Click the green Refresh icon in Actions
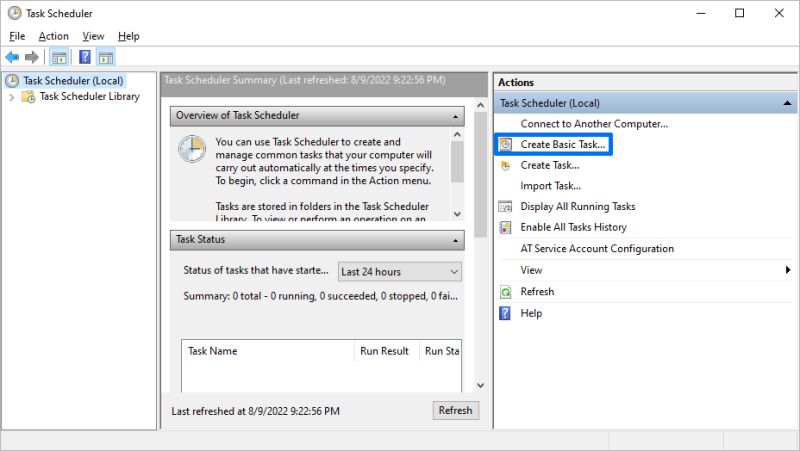This screenshot has width=800, height=451. 505,292
